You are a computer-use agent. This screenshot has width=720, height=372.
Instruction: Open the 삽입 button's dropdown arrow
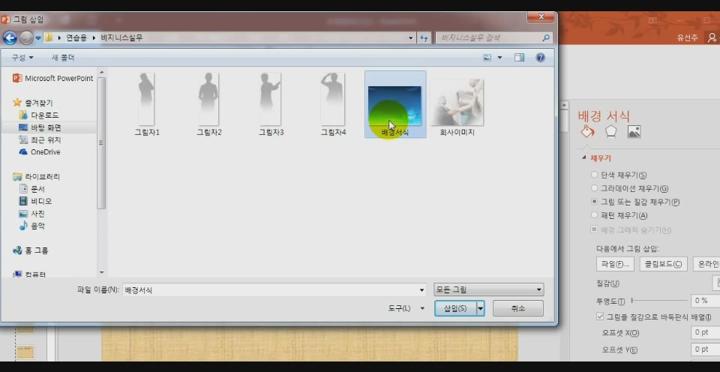click(x=480, y=309)
